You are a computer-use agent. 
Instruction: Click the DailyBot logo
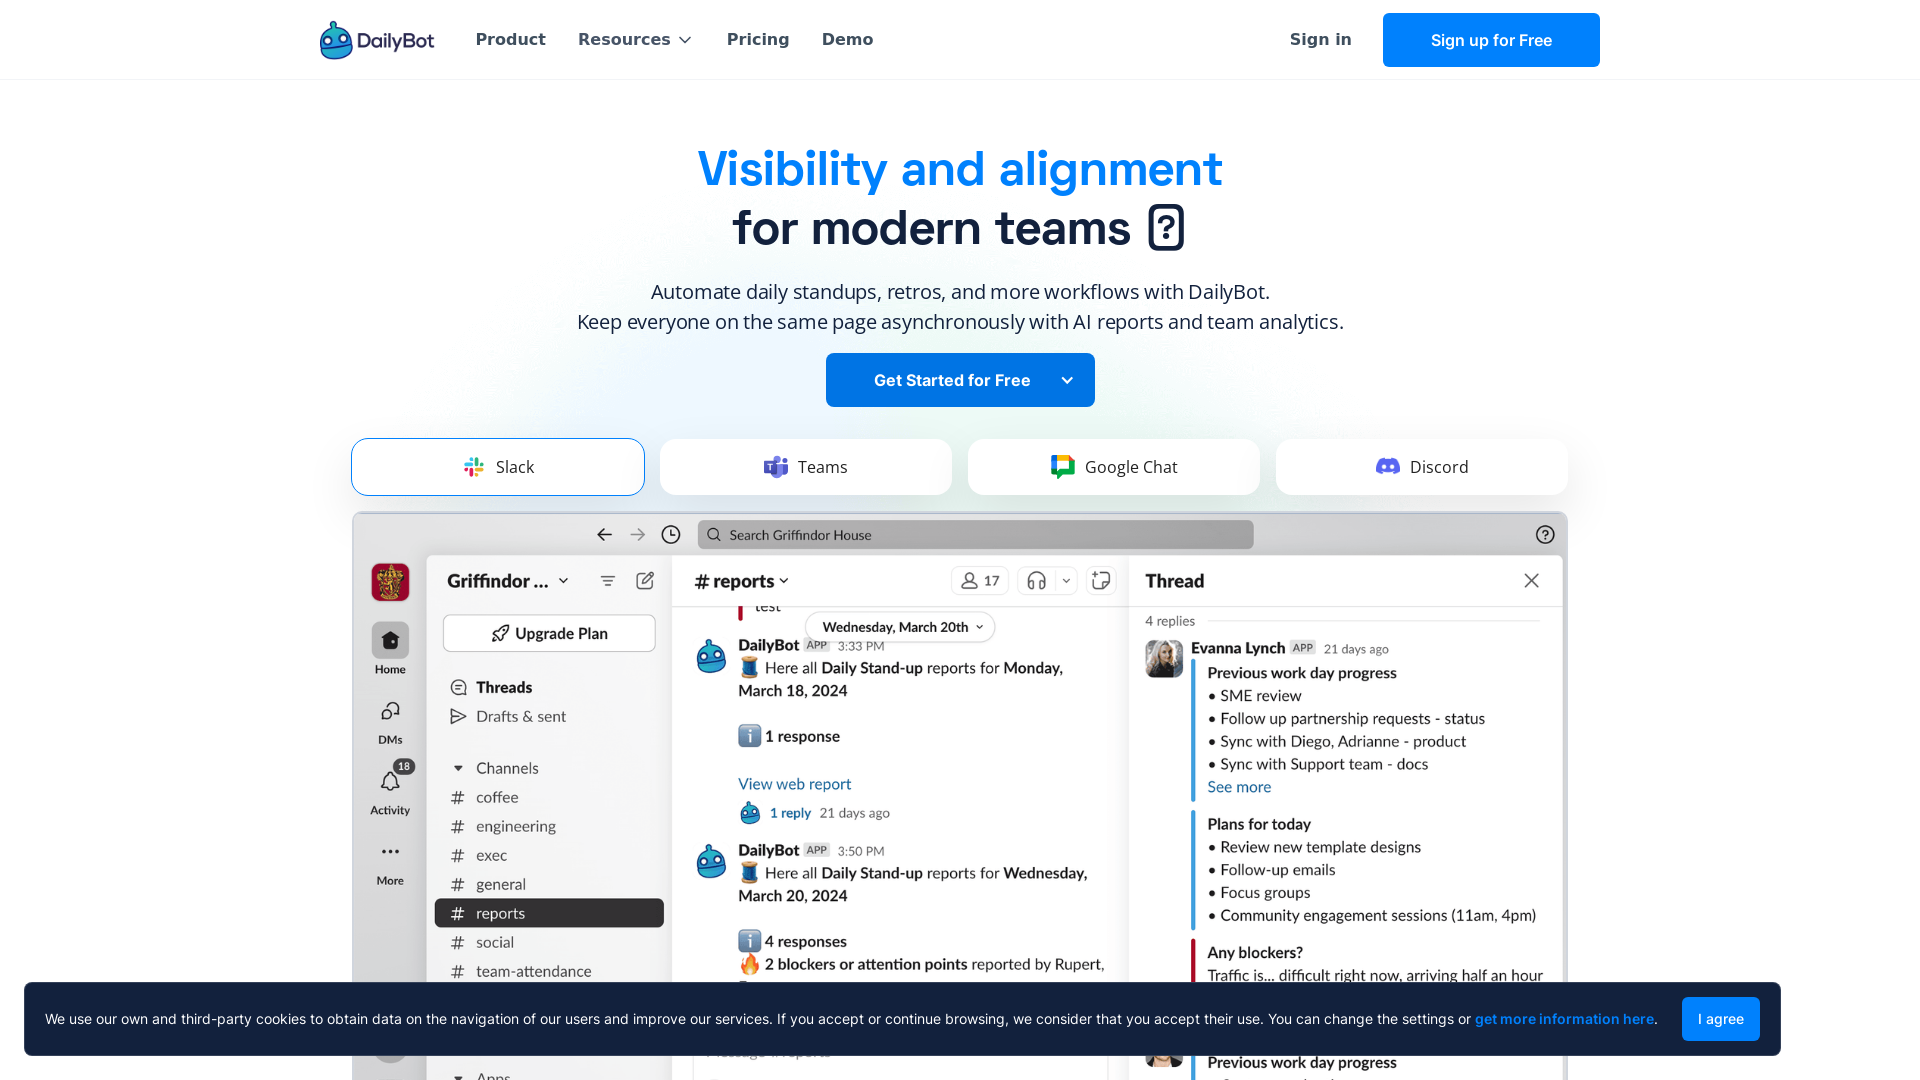coord(377,40)
